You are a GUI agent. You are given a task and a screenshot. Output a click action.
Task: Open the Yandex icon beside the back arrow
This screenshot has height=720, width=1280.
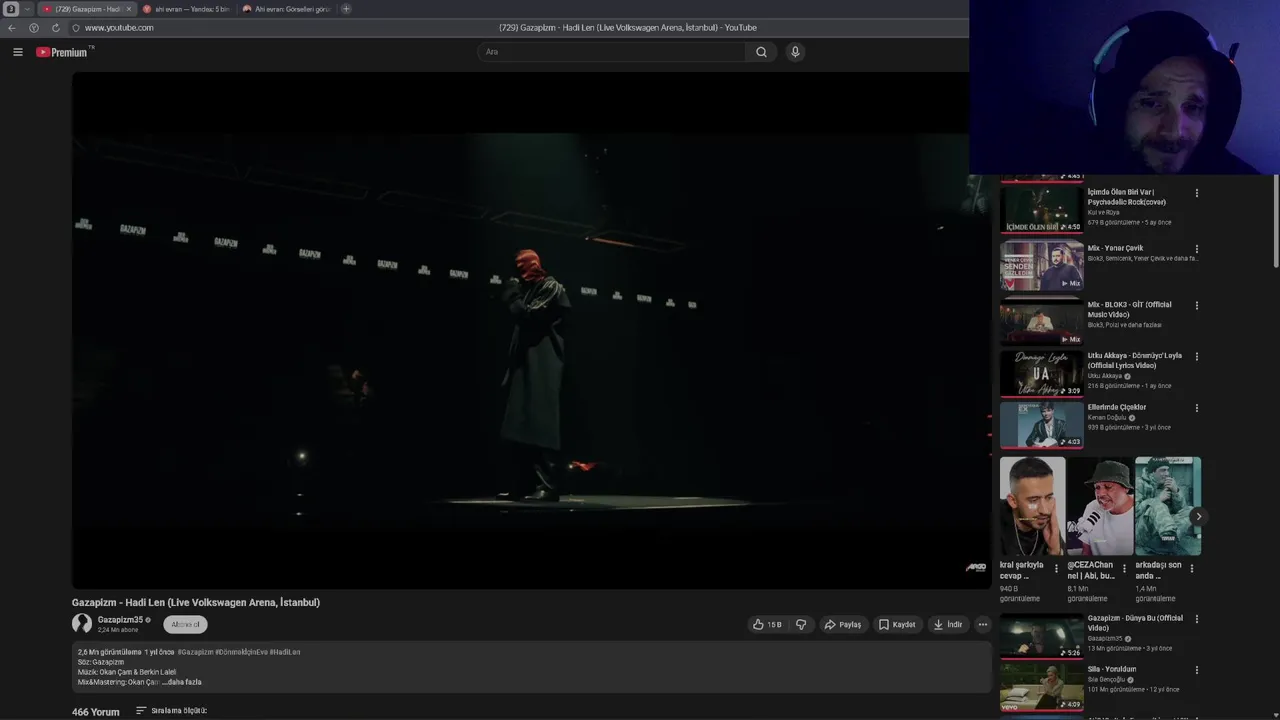click(34, 28)
